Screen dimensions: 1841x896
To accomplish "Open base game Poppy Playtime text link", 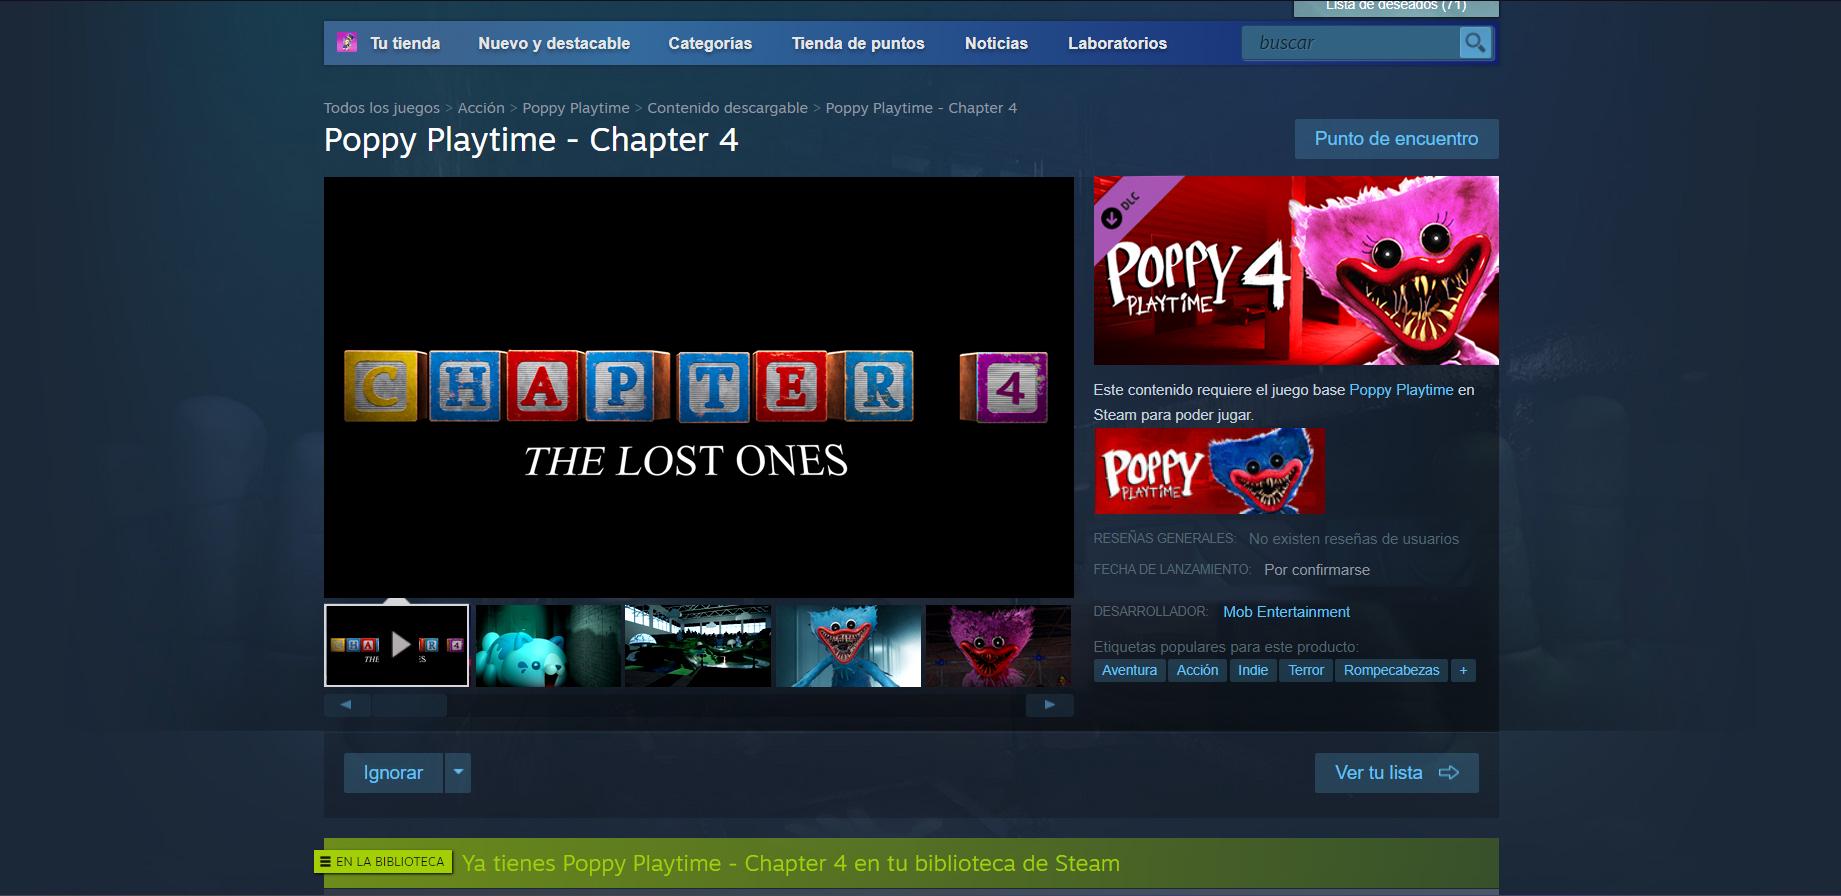I will pyautogui.click(x=1401, y=390).
